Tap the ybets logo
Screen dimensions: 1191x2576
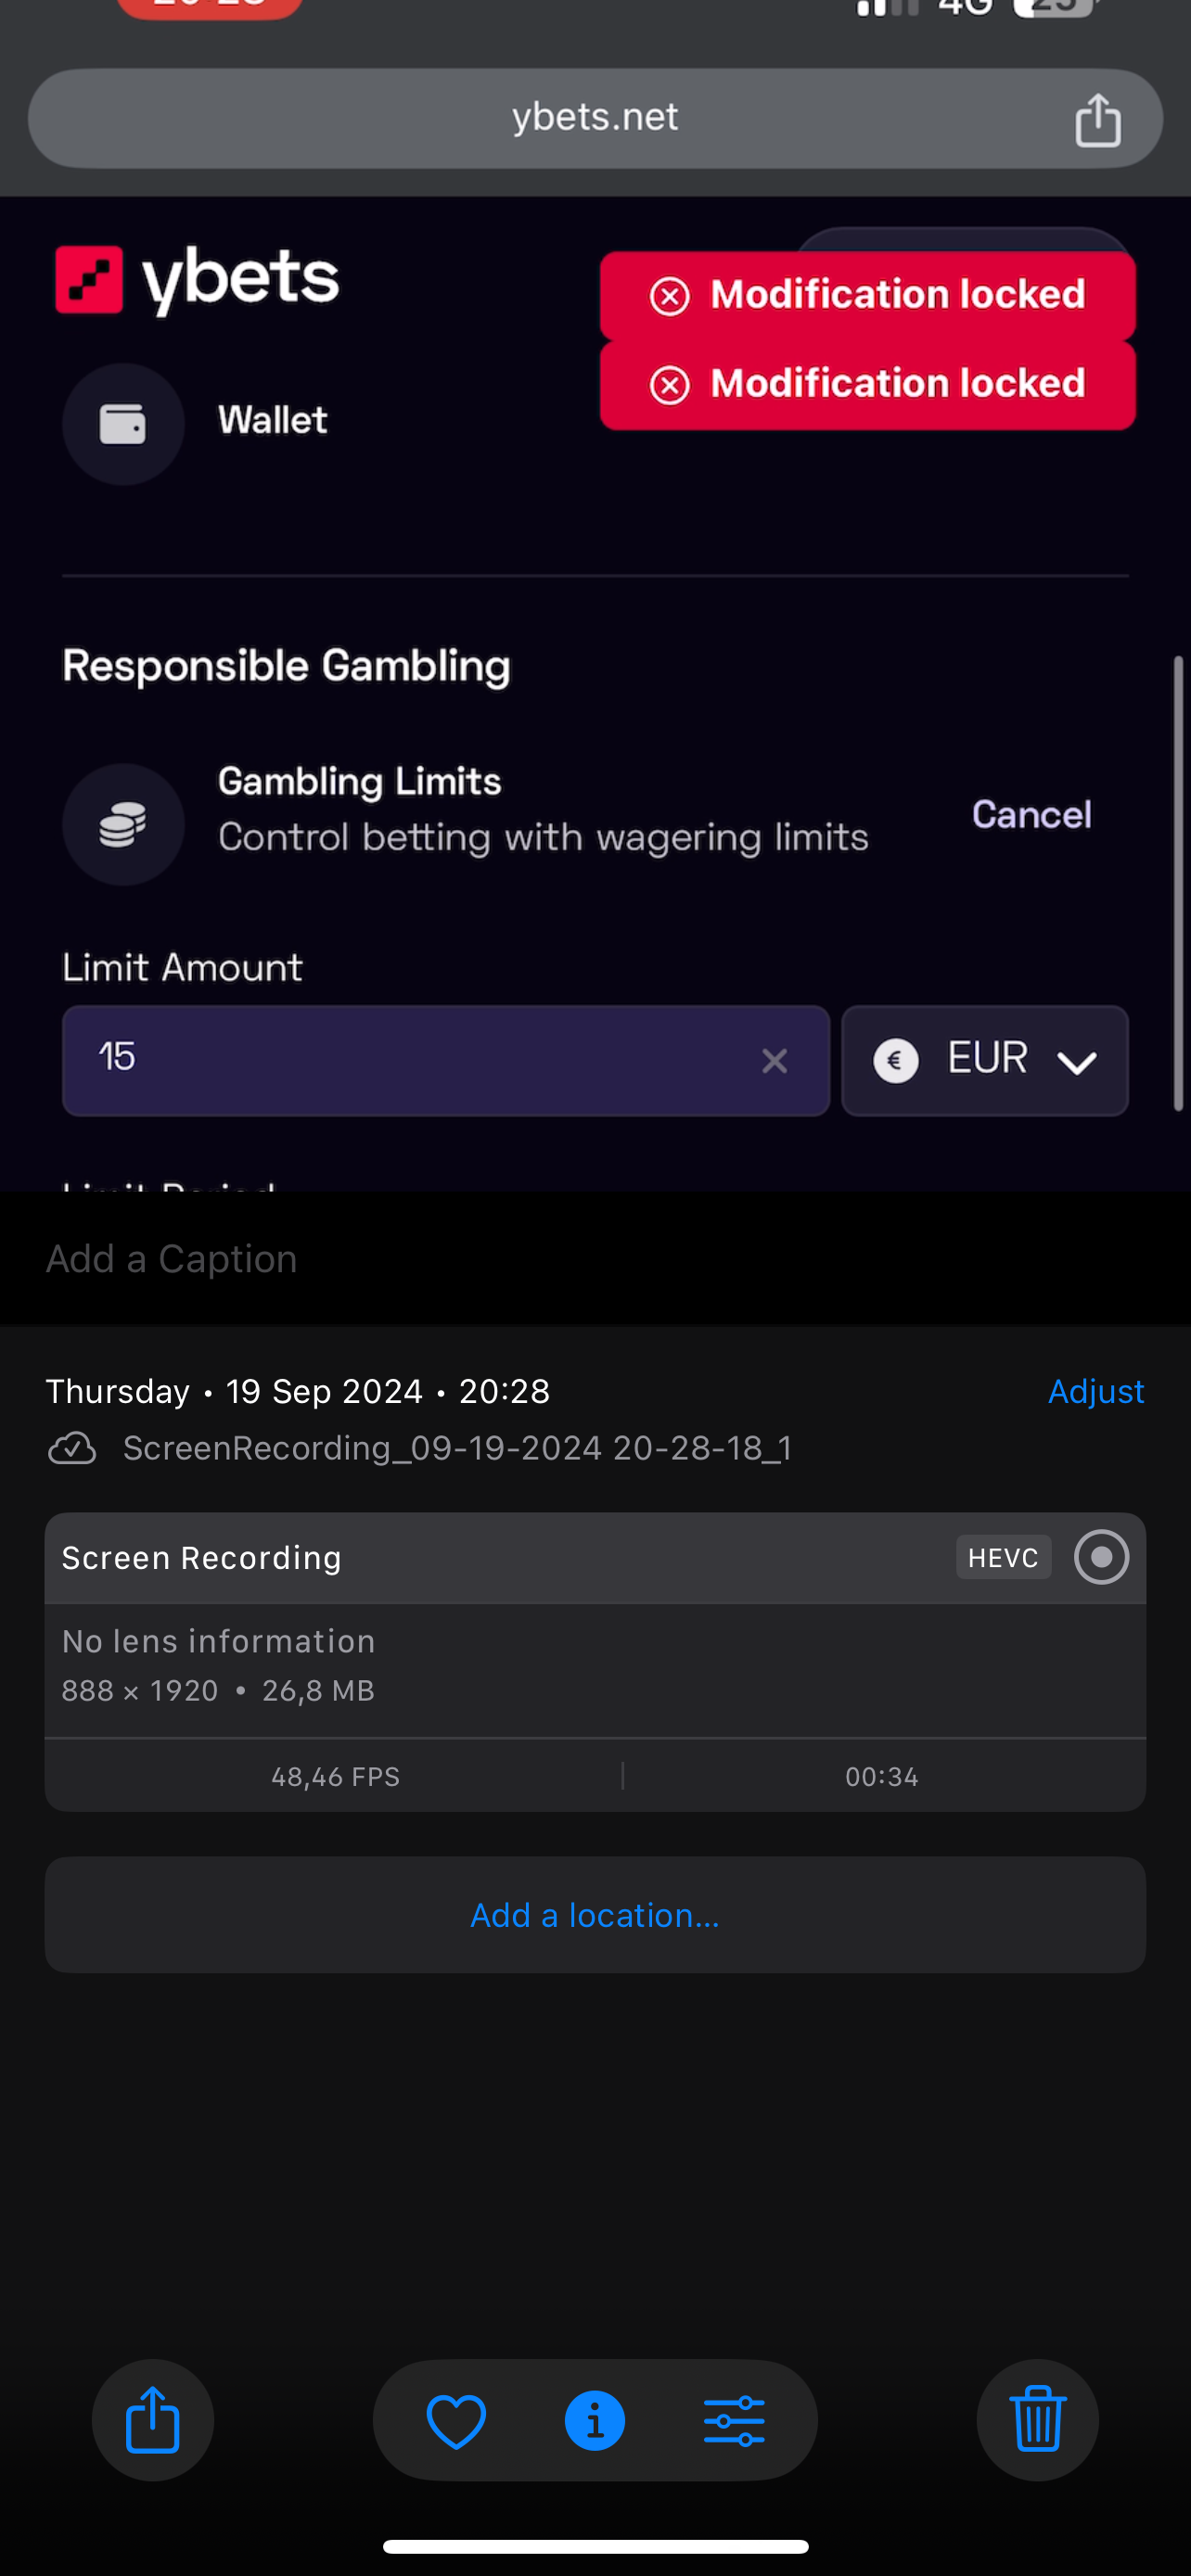[x=197, y=280]
